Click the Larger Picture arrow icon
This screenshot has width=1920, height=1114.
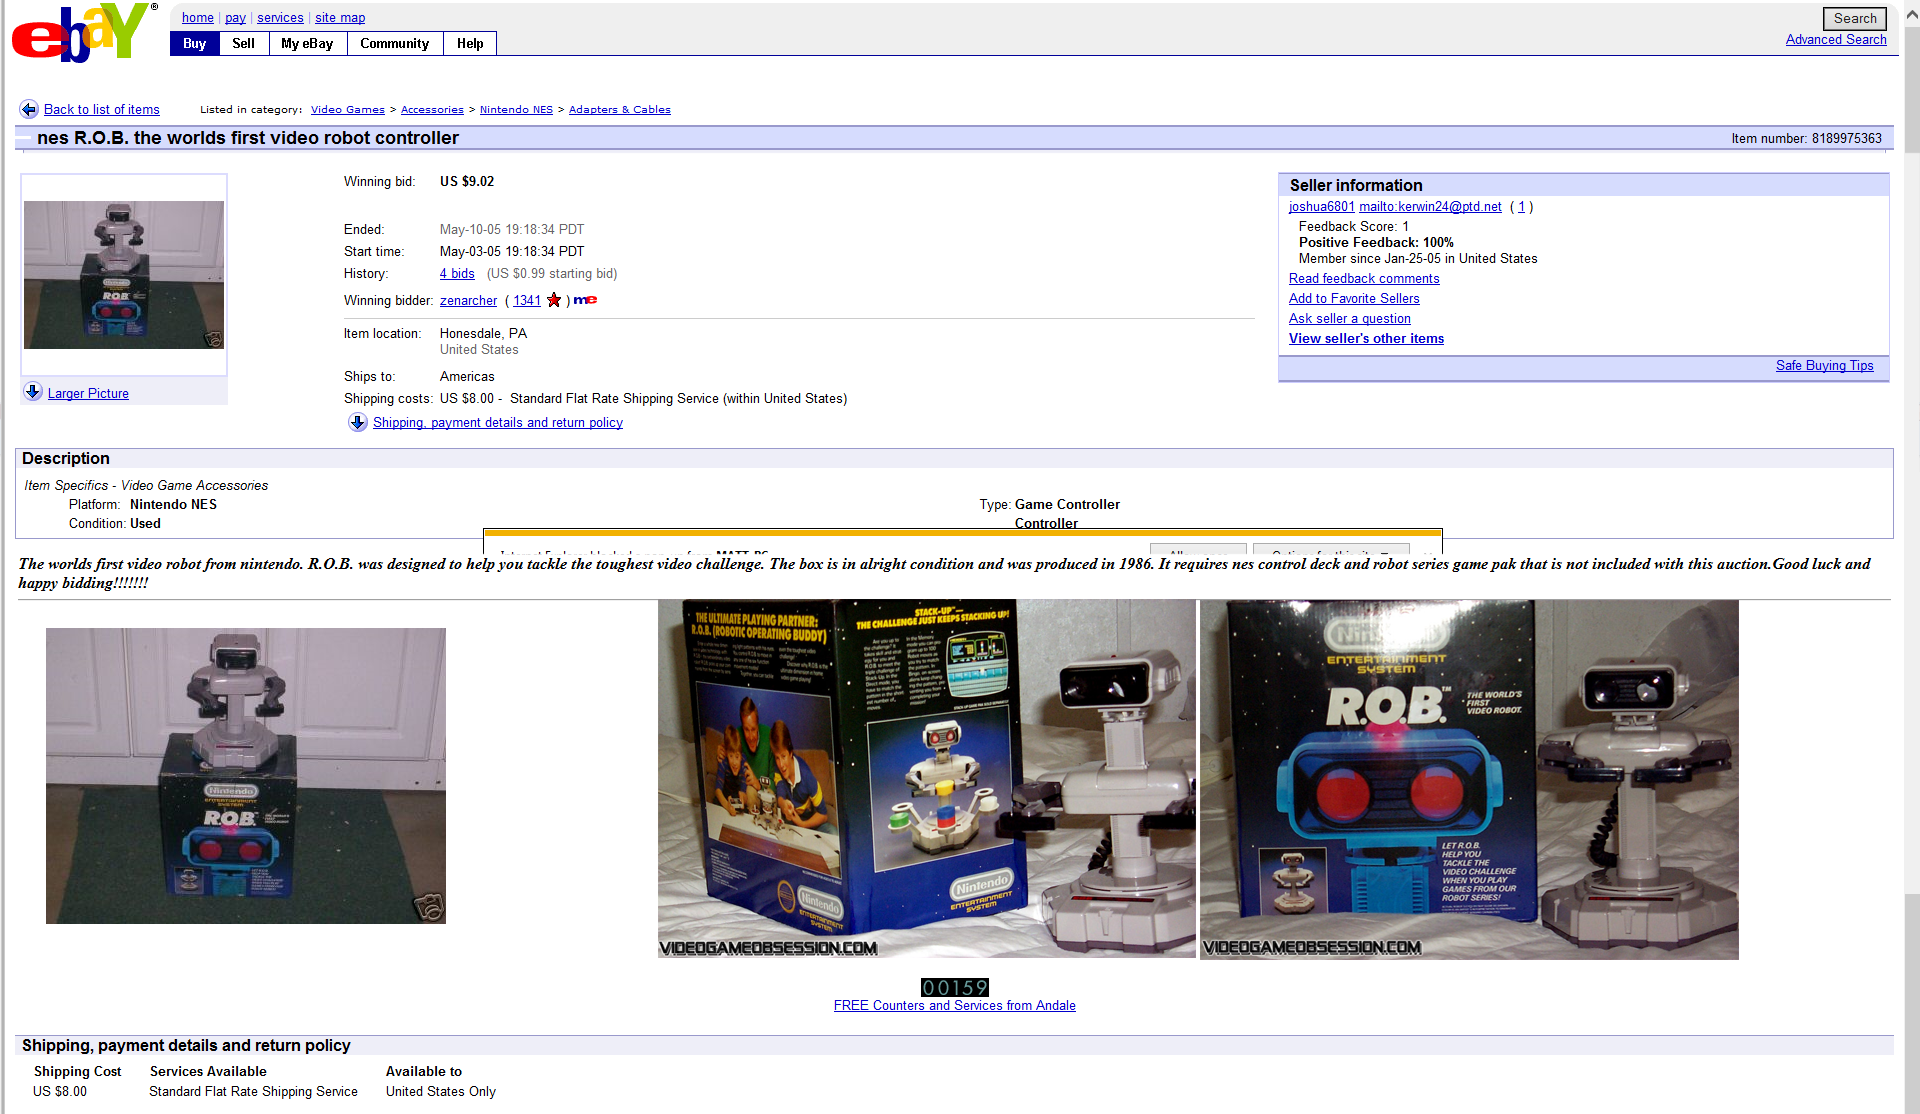[x=33, y=392]
